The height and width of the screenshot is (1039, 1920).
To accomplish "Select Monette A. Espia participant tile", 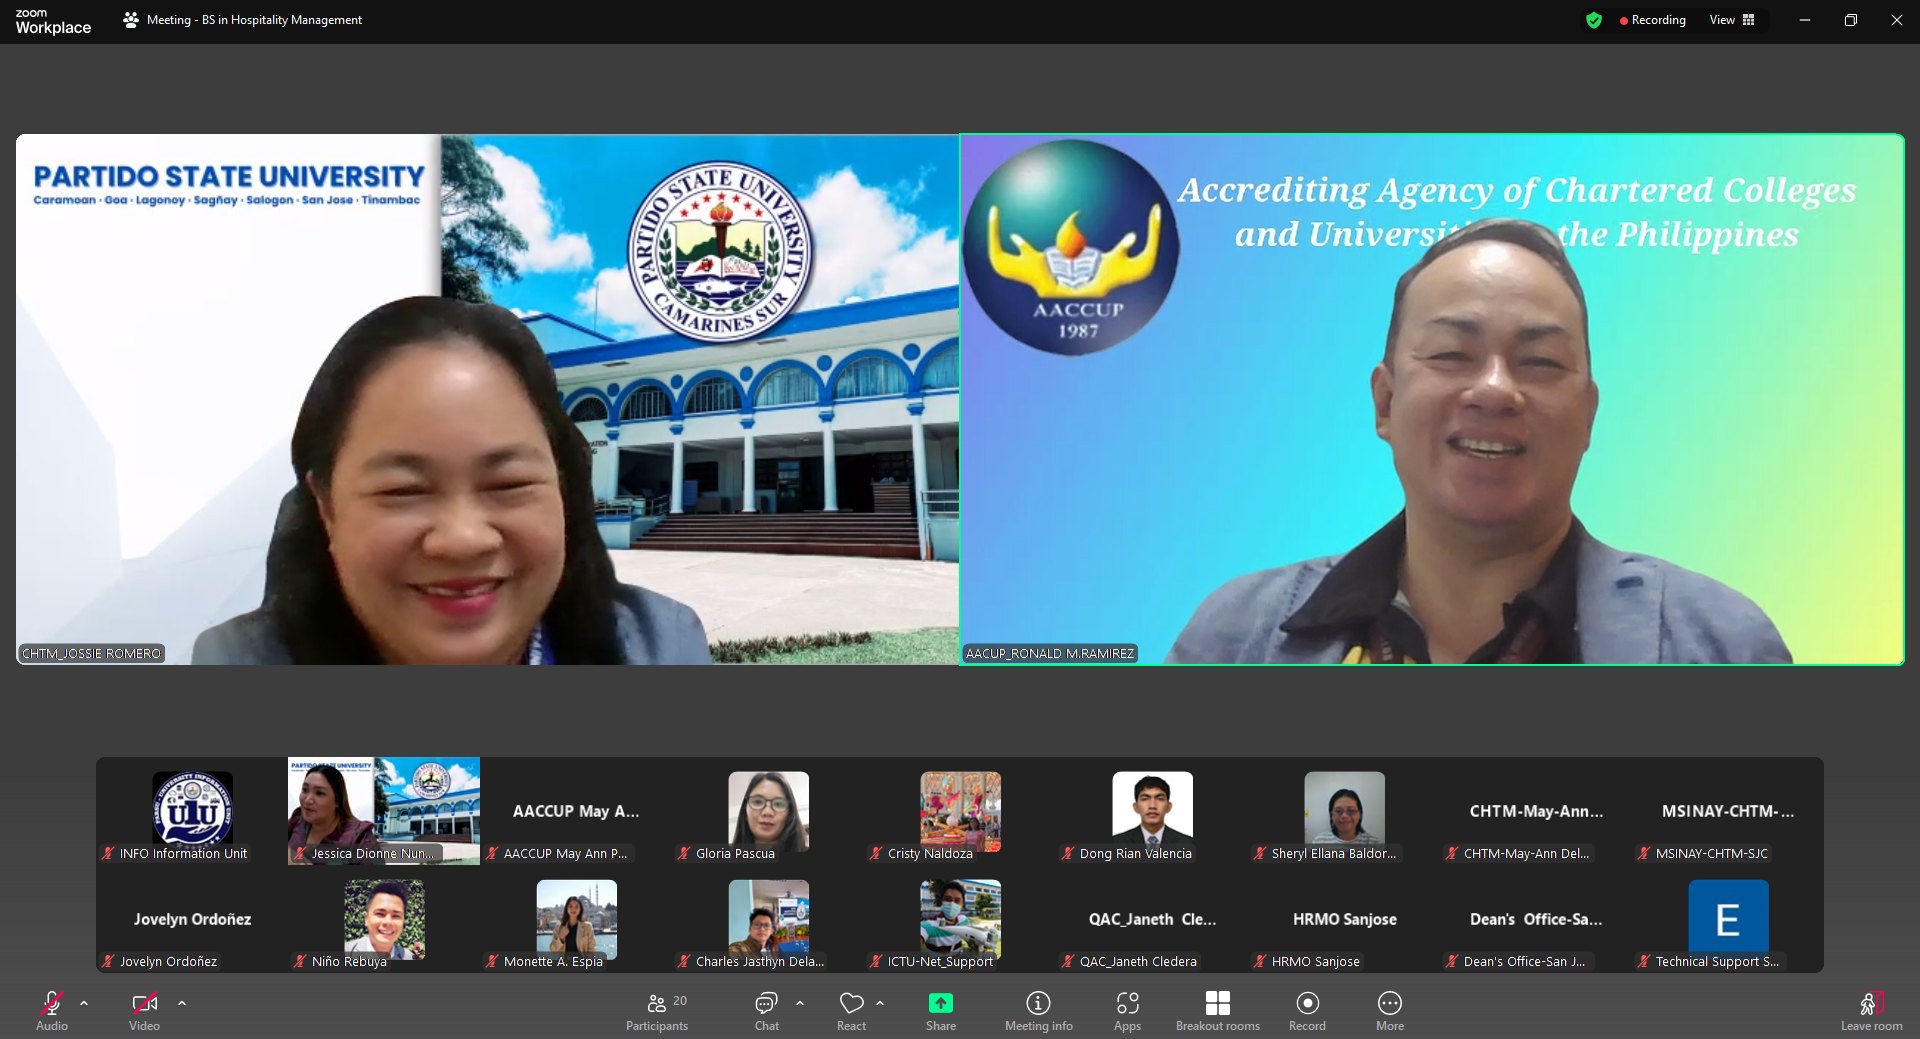I will 576,919.
